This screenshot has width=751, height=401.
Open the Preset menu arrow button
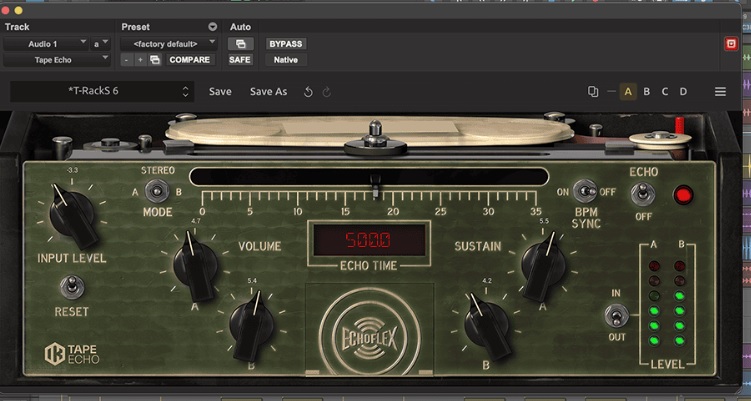click(x=212, y=27)
